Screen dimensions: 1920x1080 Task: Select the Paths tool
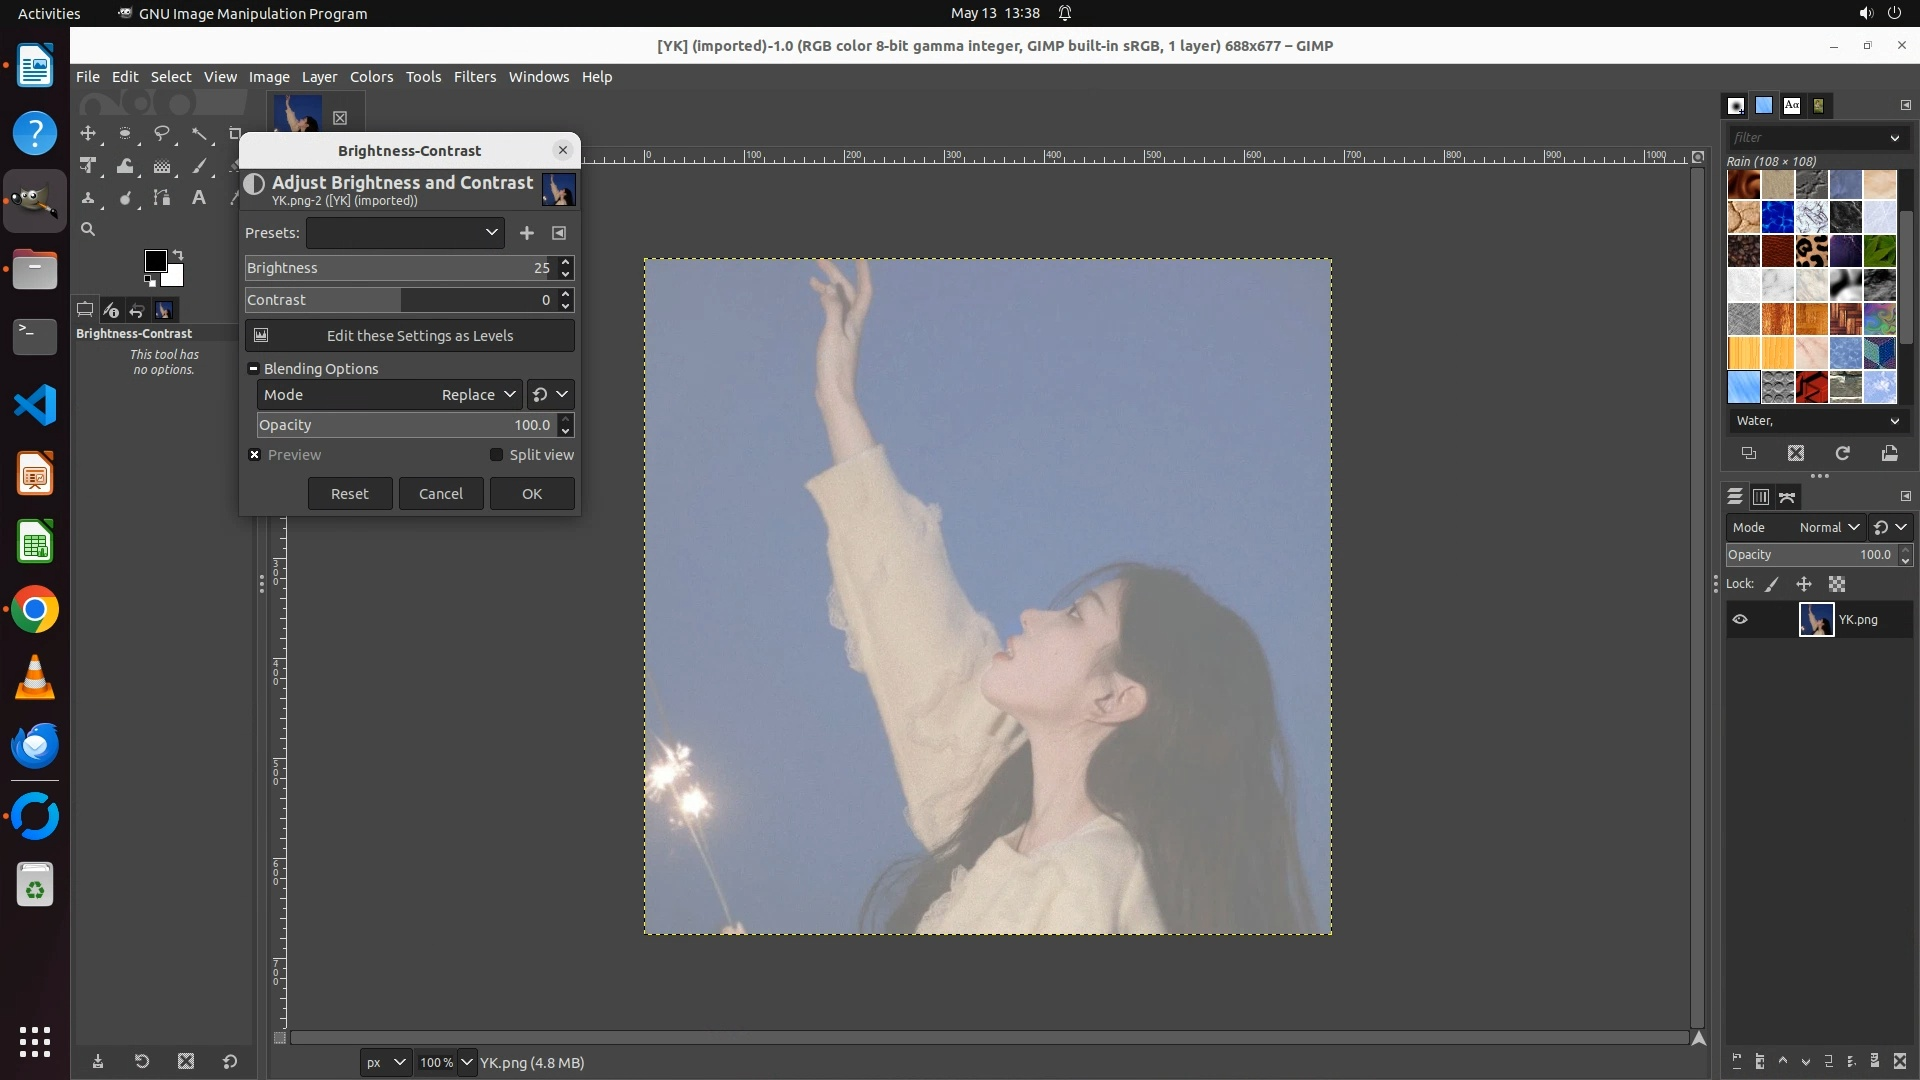pos(161,198)
